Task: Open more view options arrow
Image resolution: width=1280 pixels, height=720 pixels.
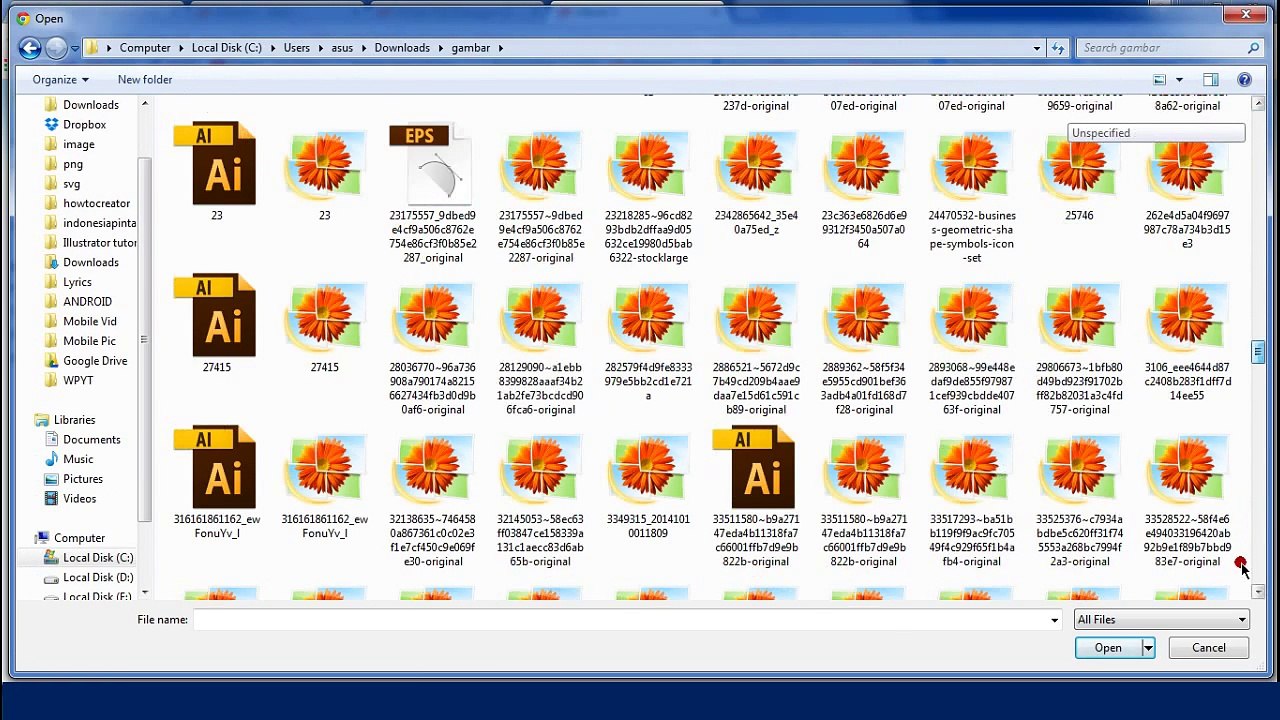Action: pos(1179,79)
